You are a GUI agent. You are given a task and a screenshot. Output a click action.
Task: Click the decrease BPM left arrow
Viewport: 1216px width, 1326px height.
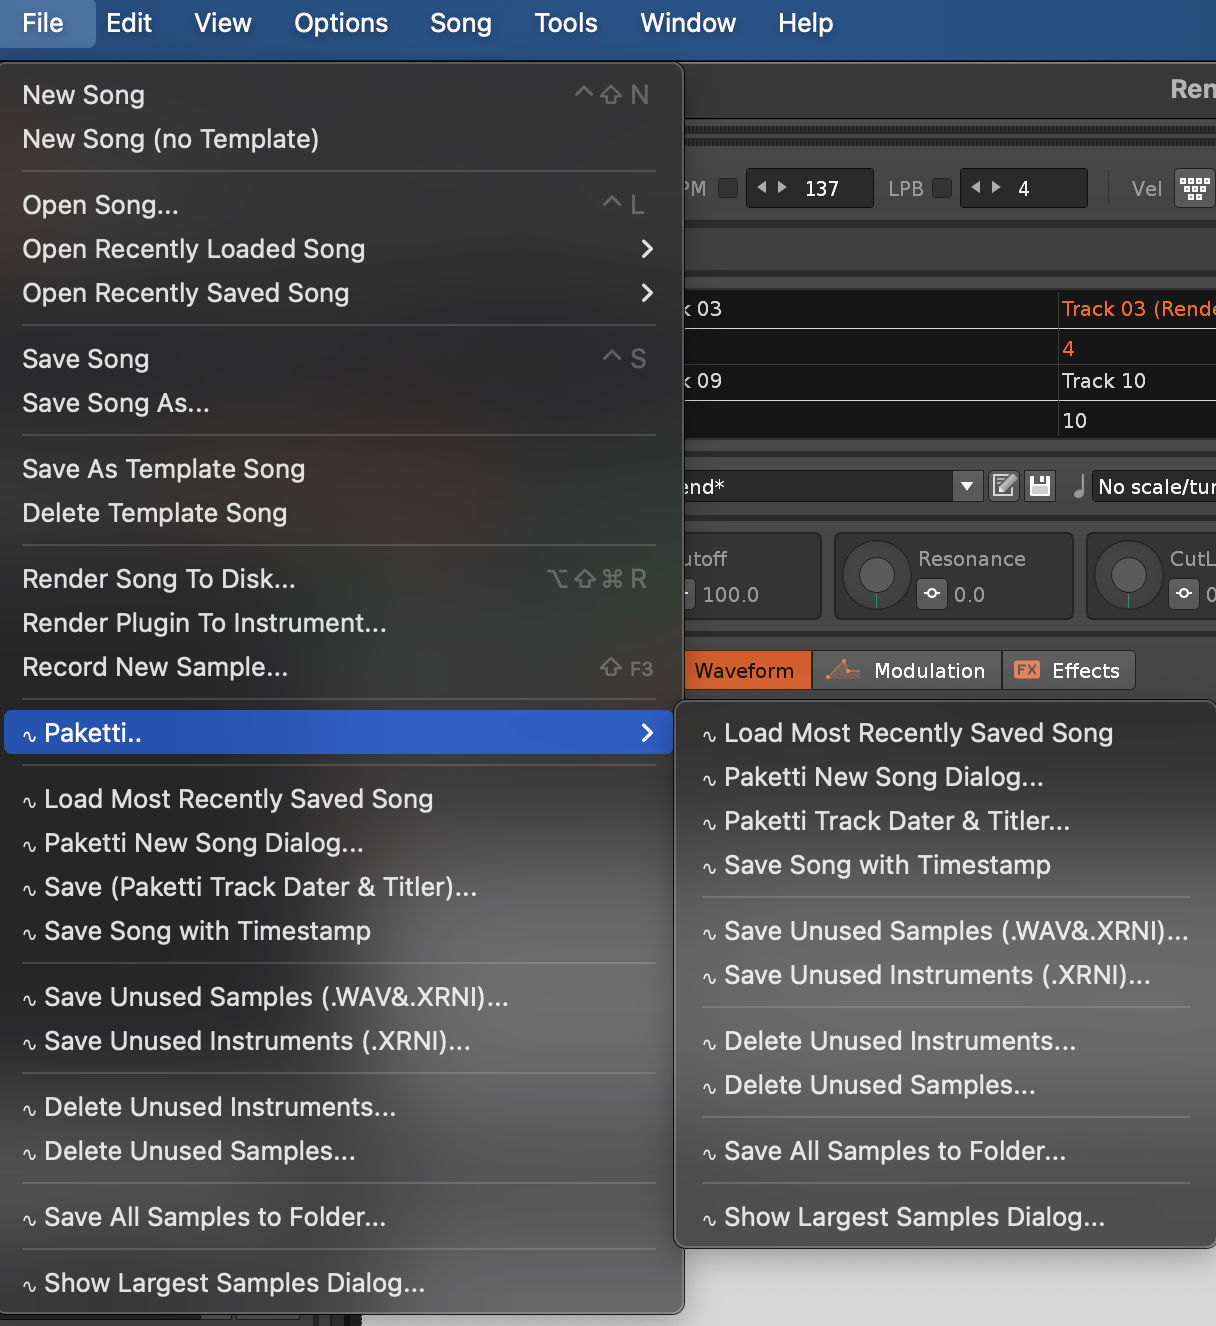[x=762, y=188]
